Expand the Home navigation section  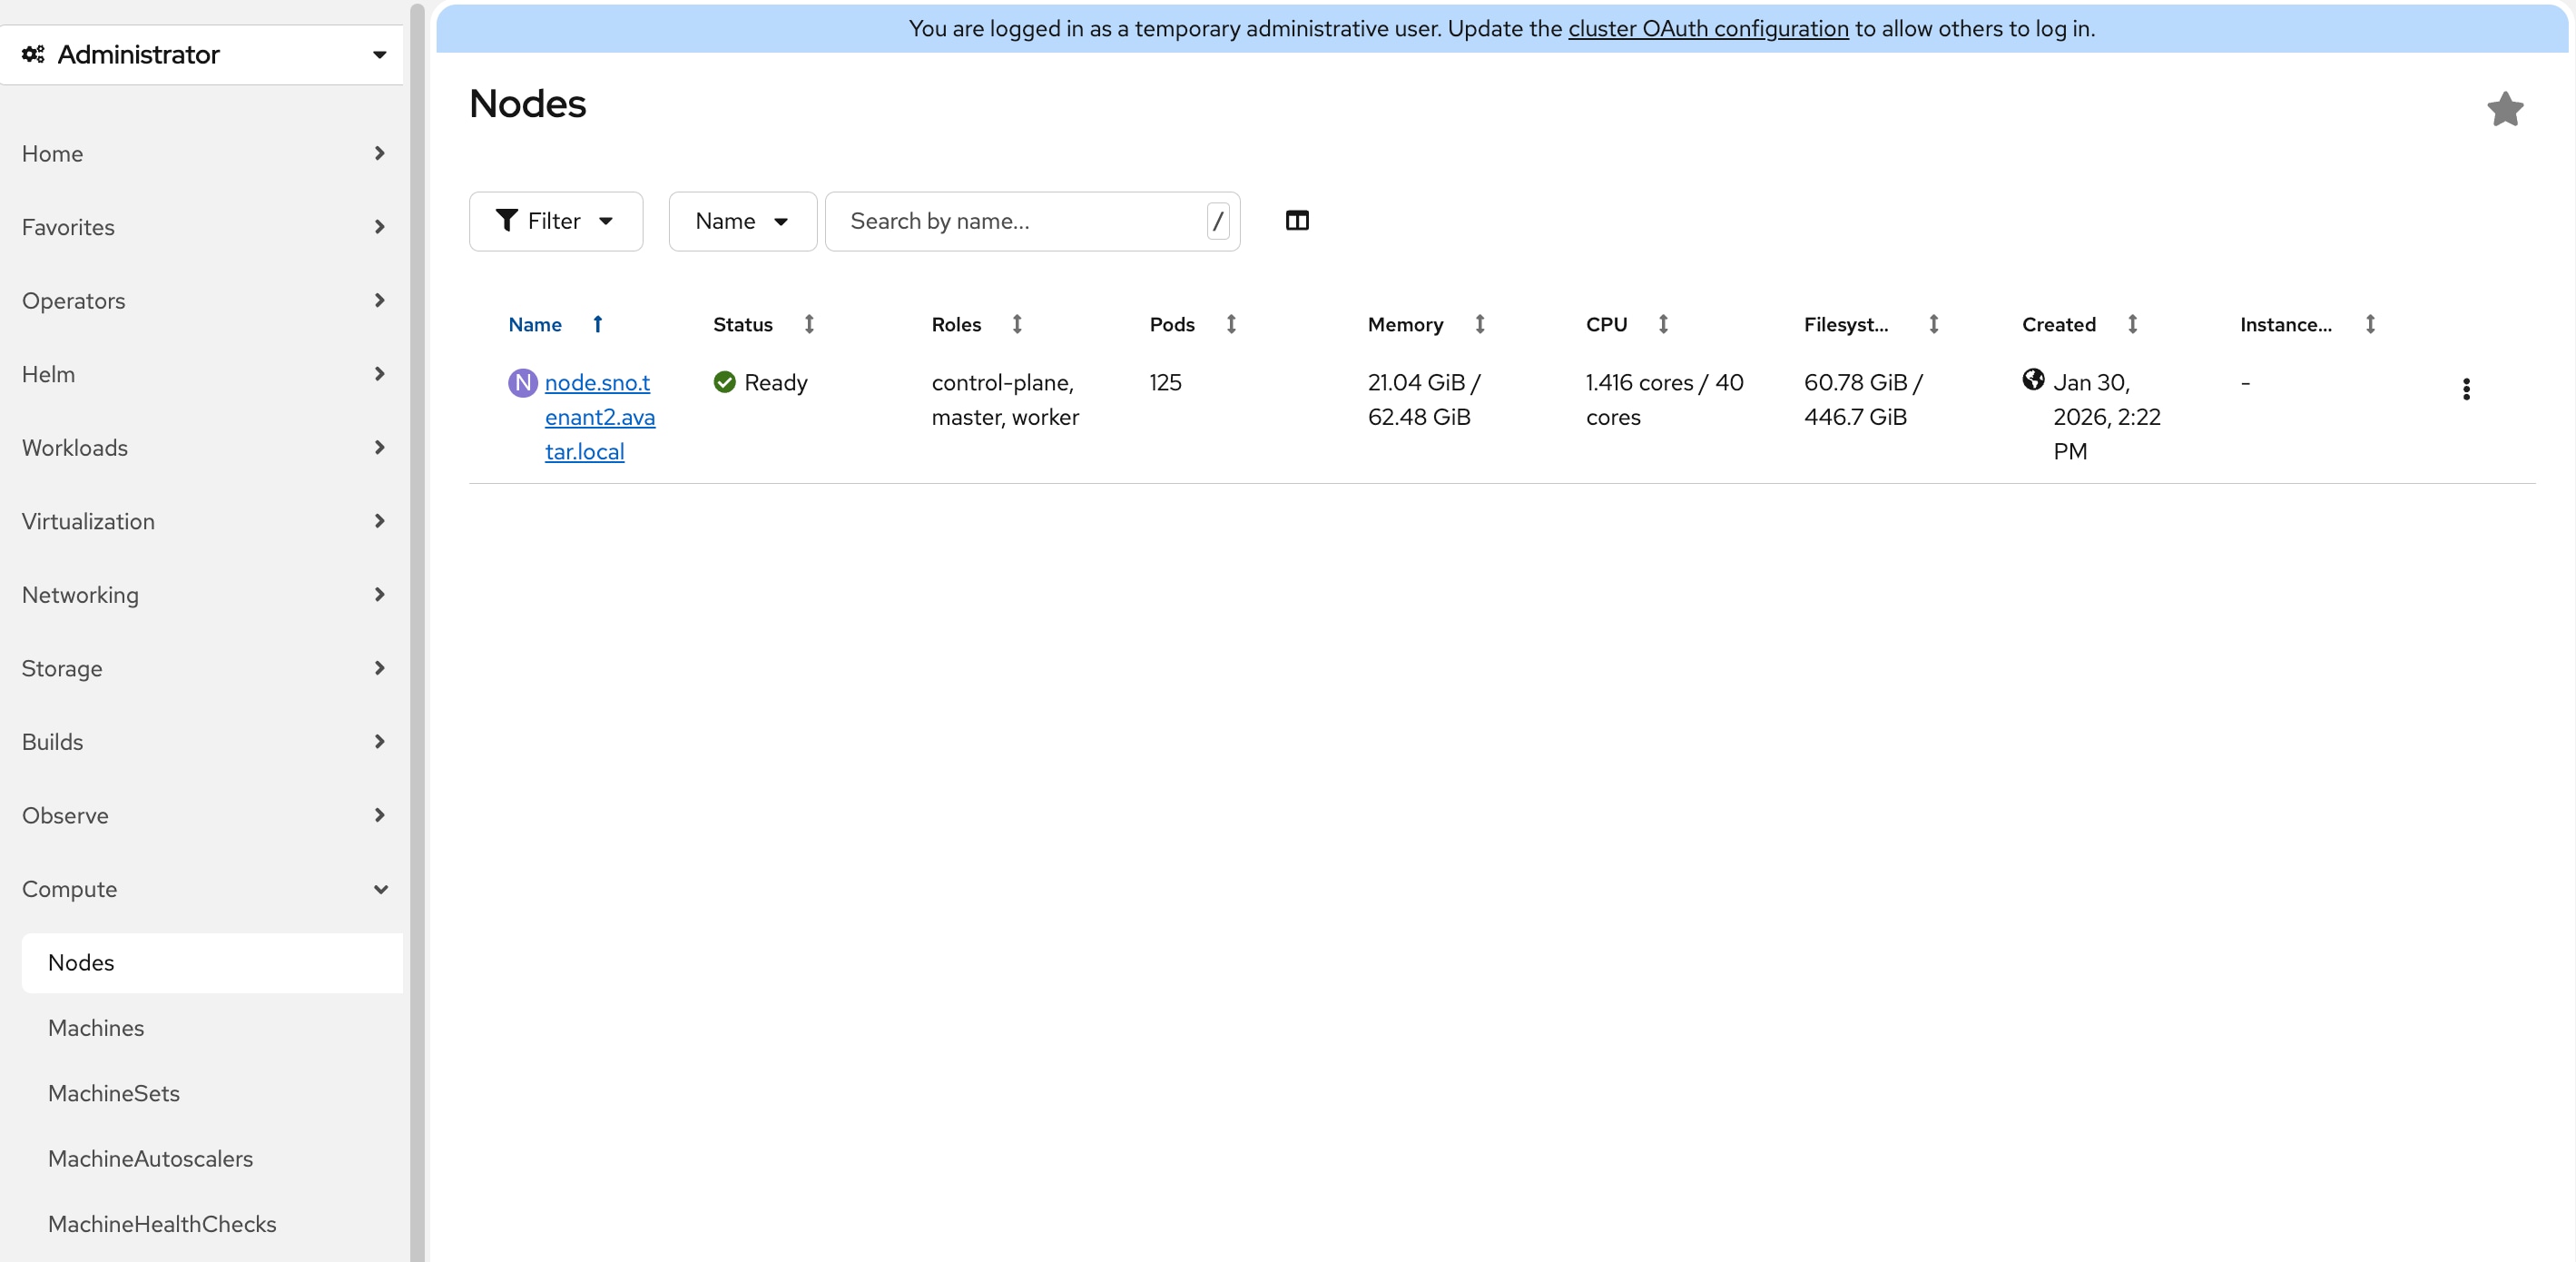click(203, 154)
